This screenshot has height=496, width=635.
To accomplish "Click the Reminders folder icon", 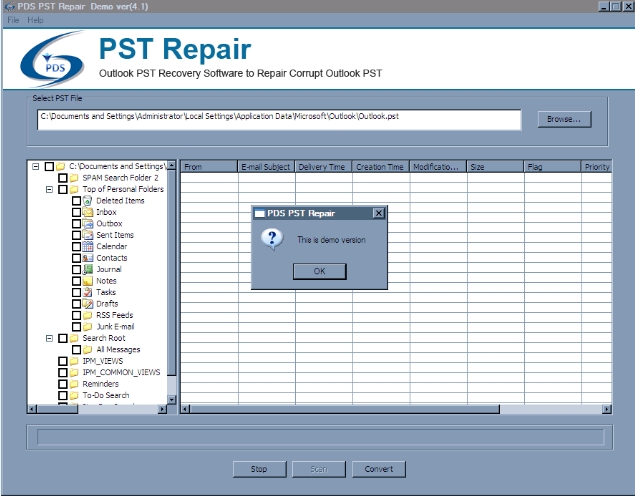I will [x=74, y=384].
